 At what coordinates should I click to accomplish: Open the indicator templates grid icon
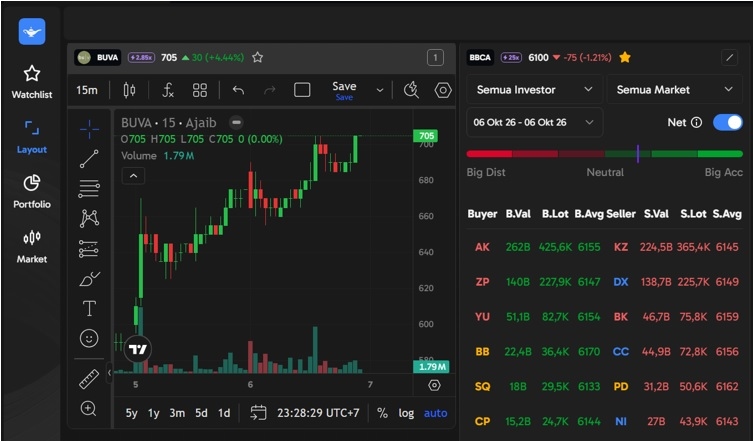pos(200,90)
